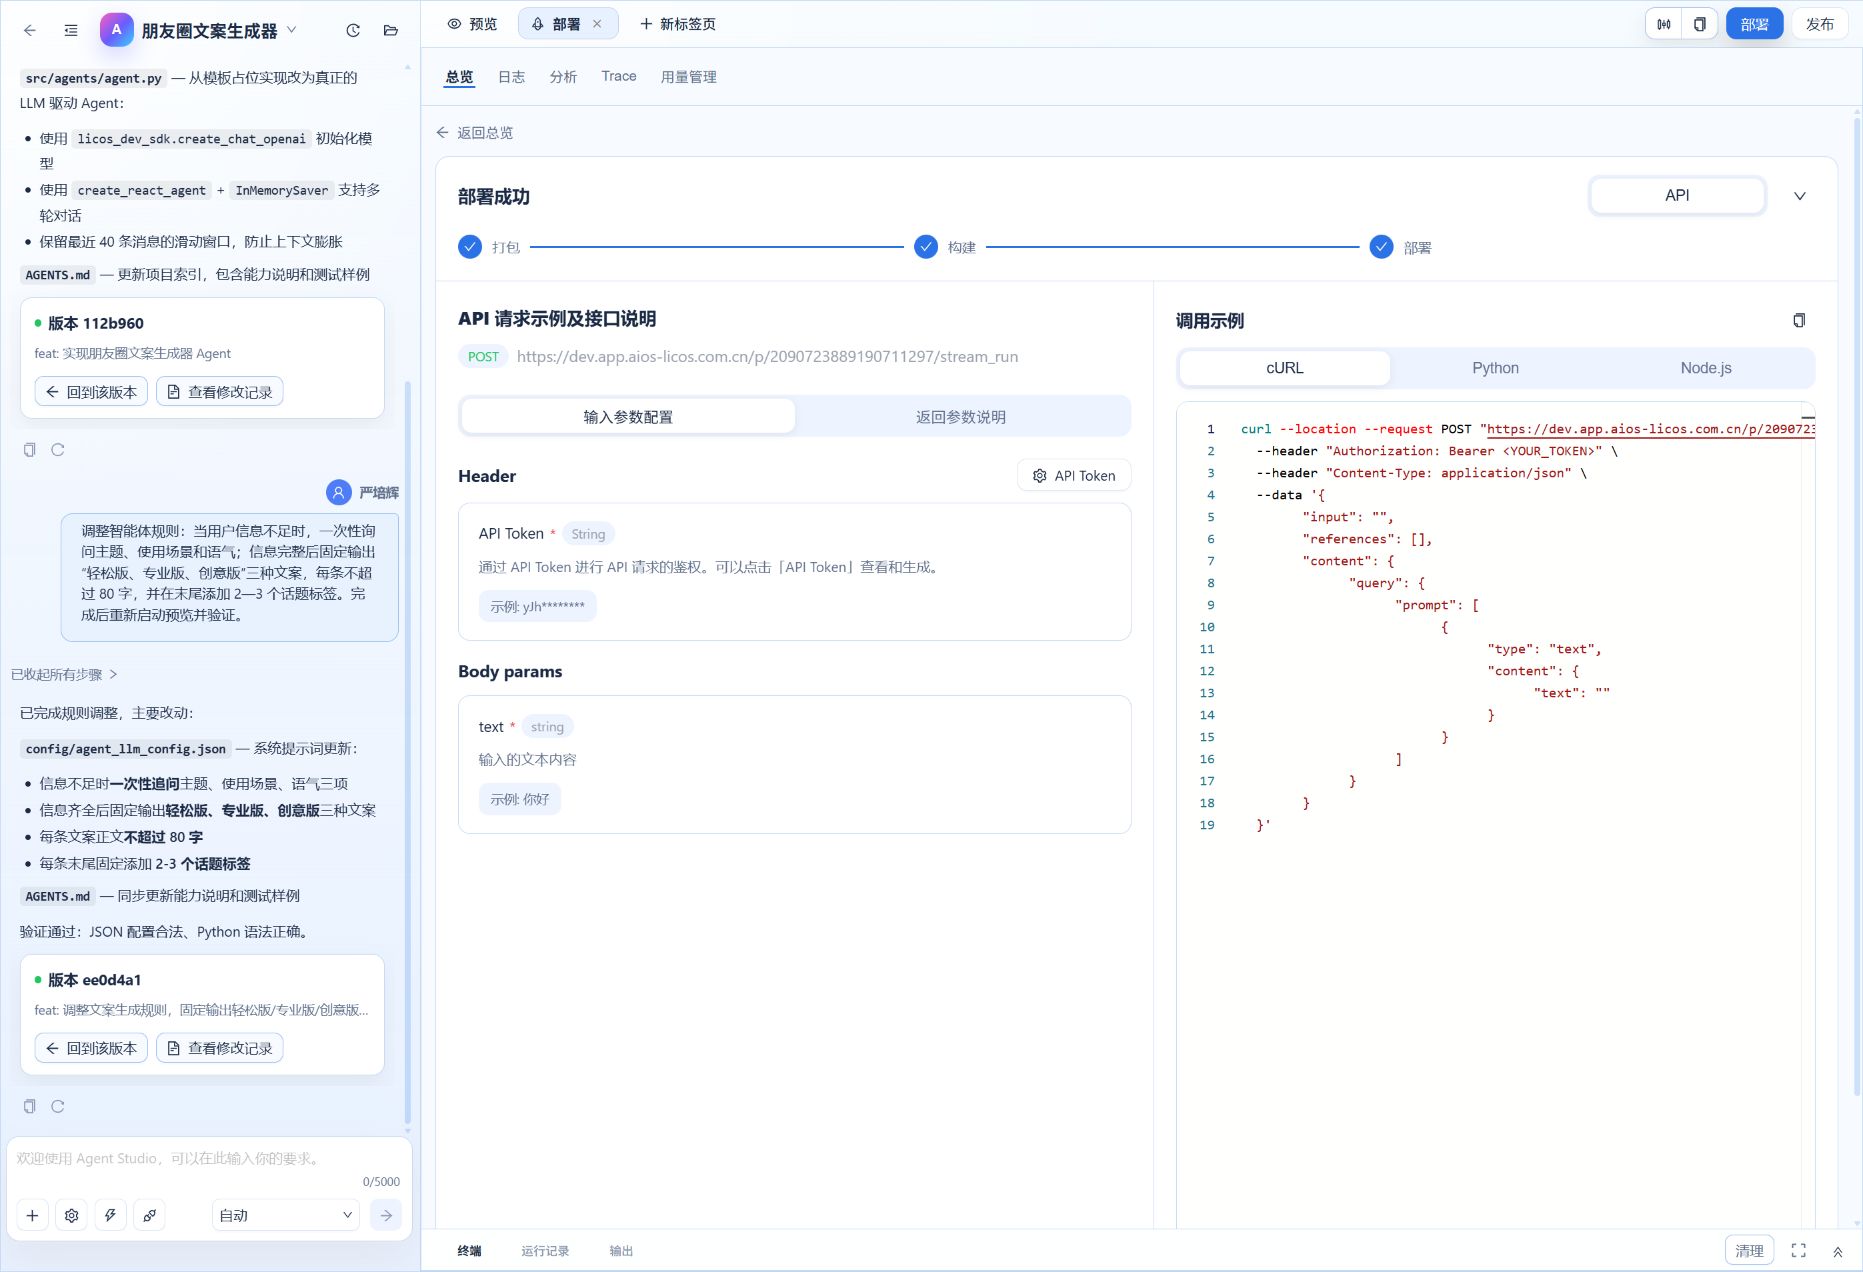
Task: Open the API Token settings button
Action: coord(1074,476)
